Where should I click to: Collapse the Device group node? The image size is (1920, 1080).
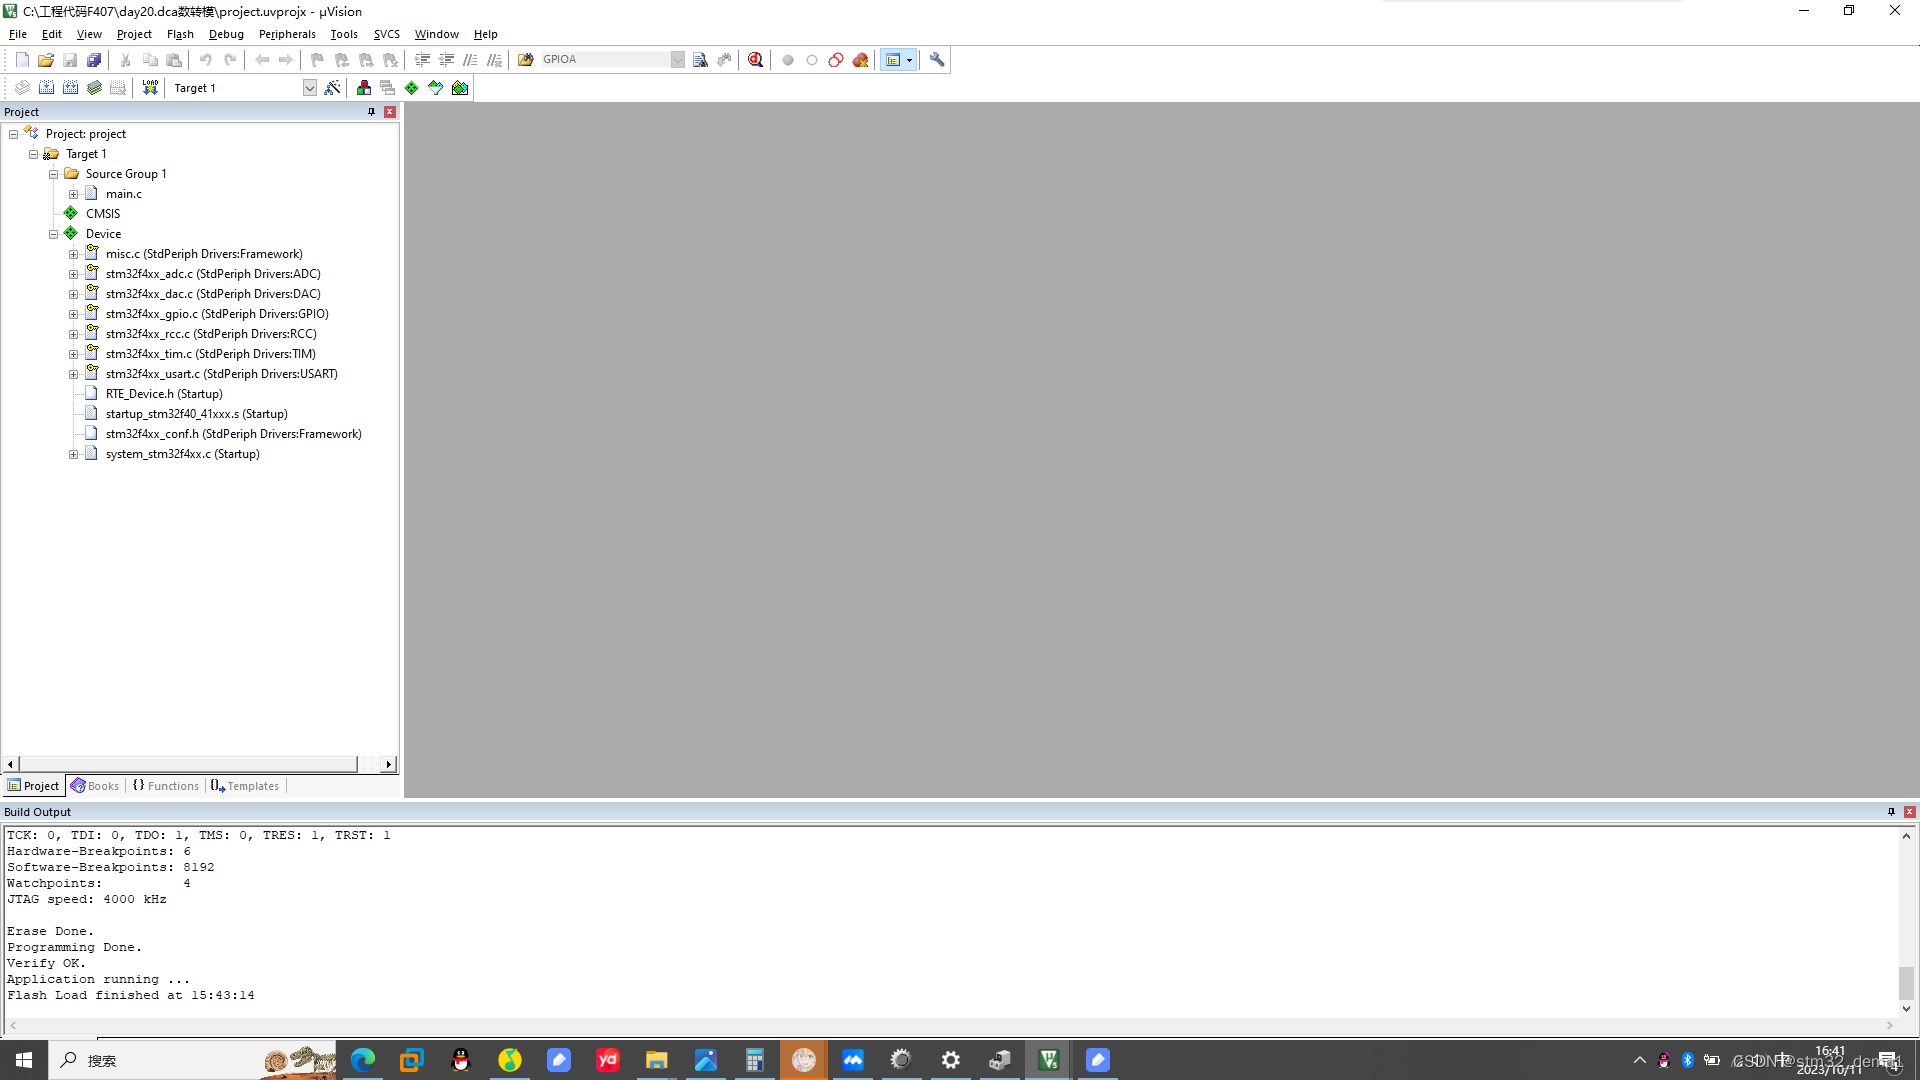point(54,234)
